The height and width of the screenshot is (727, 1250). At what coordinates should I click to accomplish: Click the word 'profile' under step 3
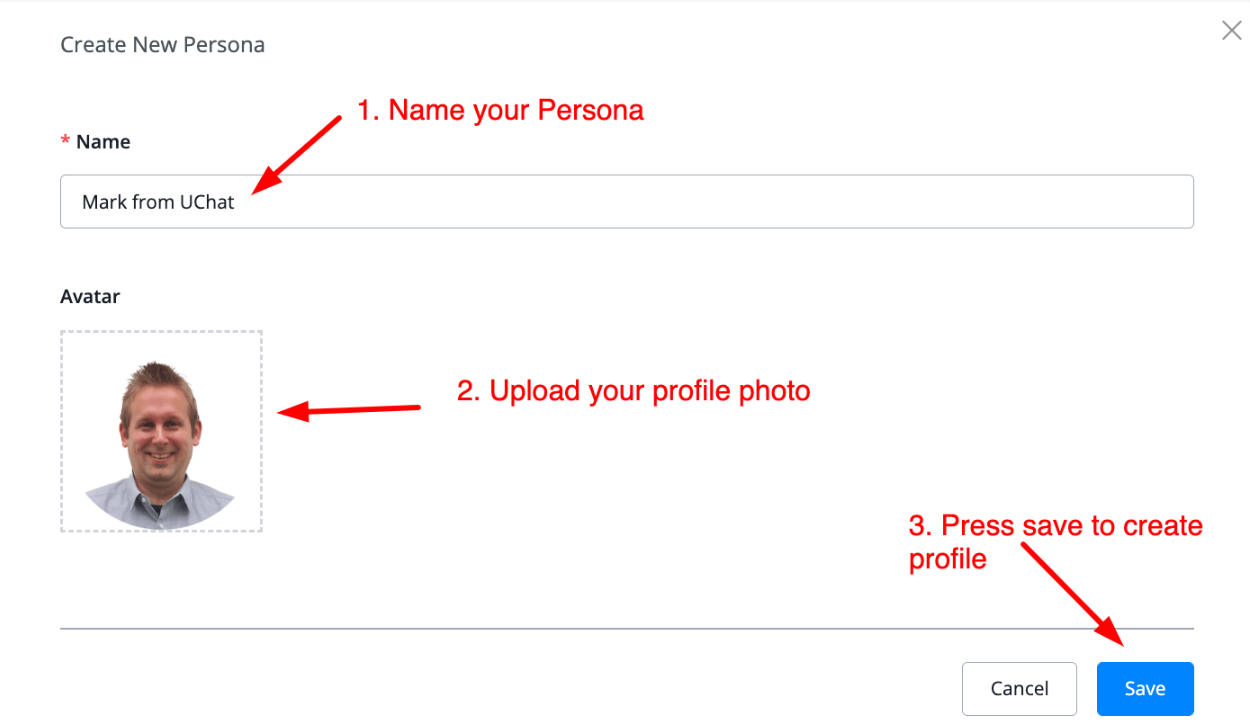(947, 559)
